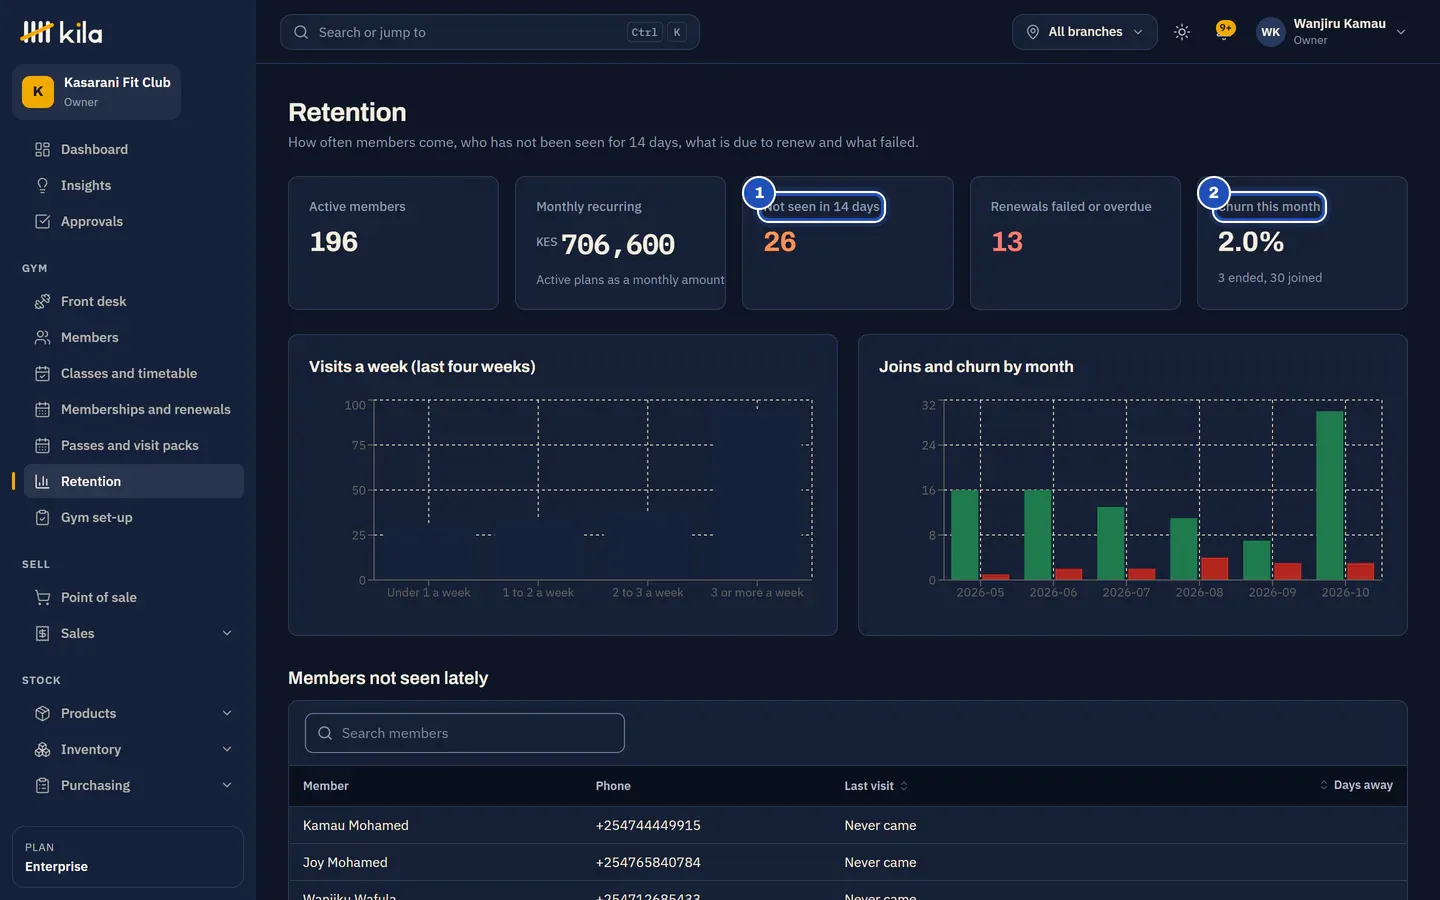Viewport: 1440px width, 900px height.
Task: Click the Monthly recurring KES 706,600 card
Action: point(620,243)
